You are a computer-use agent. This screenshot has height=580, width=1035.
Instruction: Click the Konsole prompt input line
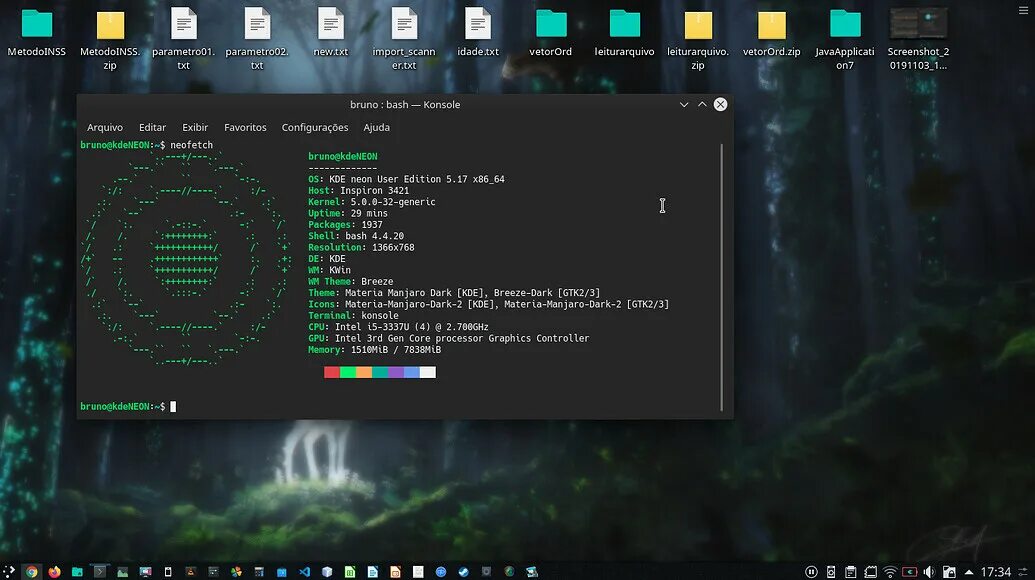399,406
